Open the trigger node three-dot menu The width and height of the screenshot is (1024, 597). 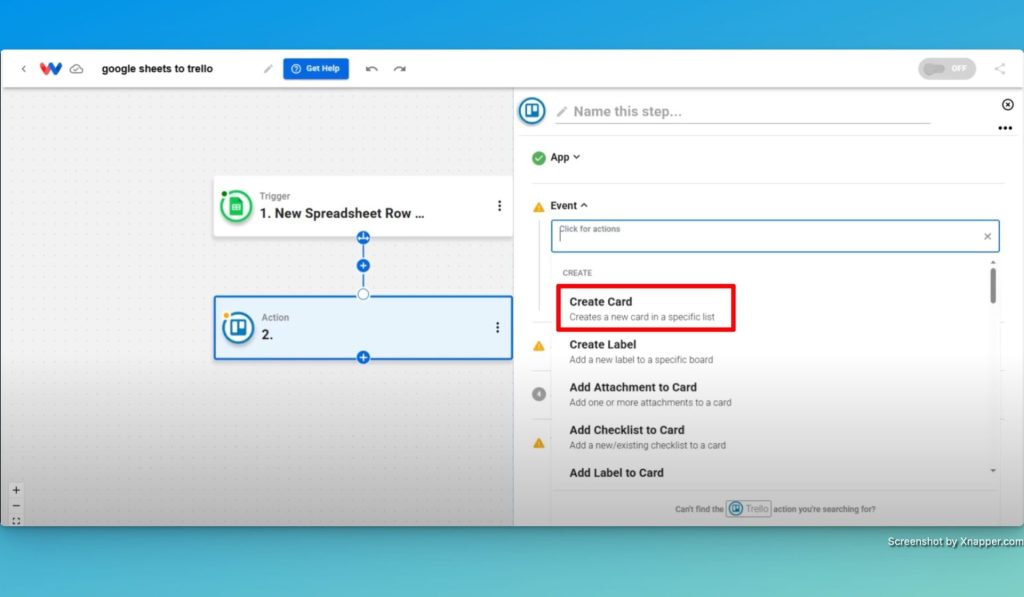click(500, 206)
